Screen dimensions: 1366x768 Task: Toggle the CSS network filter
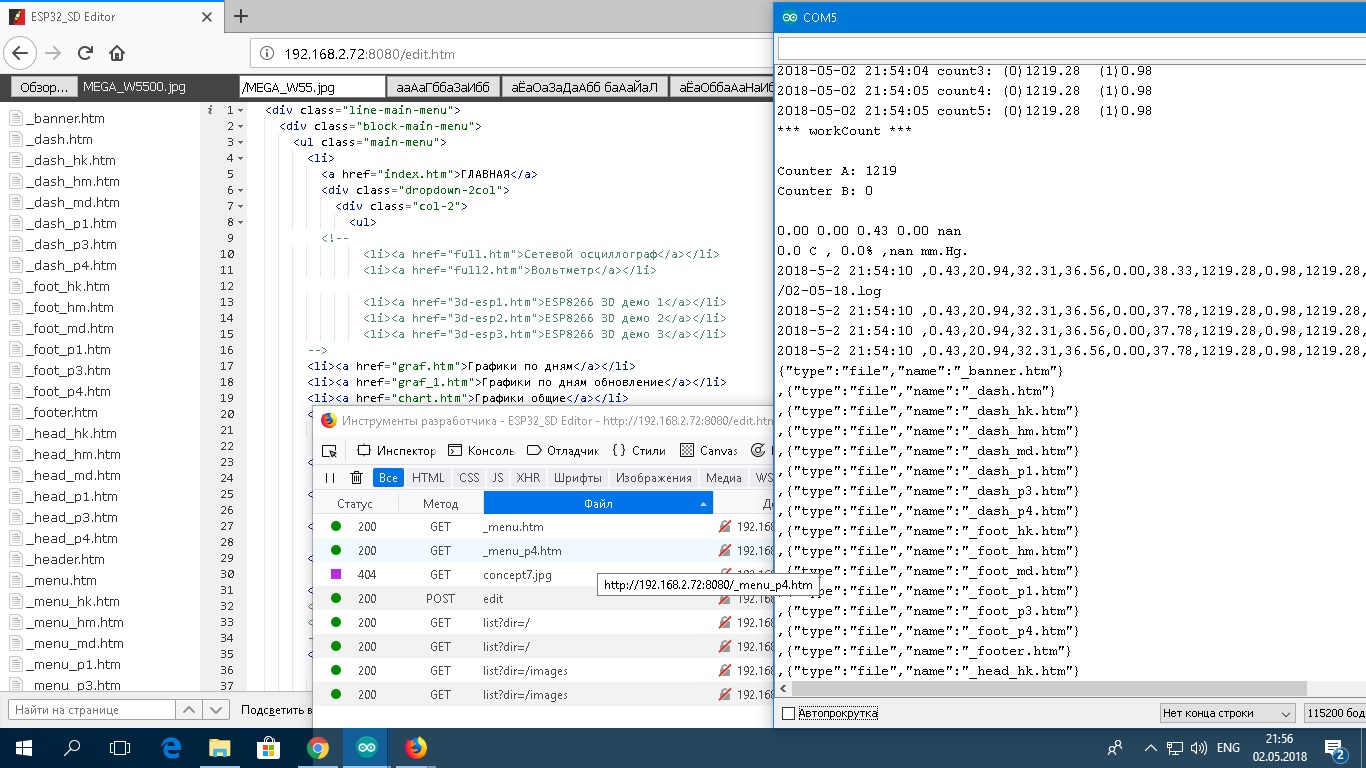469,478
